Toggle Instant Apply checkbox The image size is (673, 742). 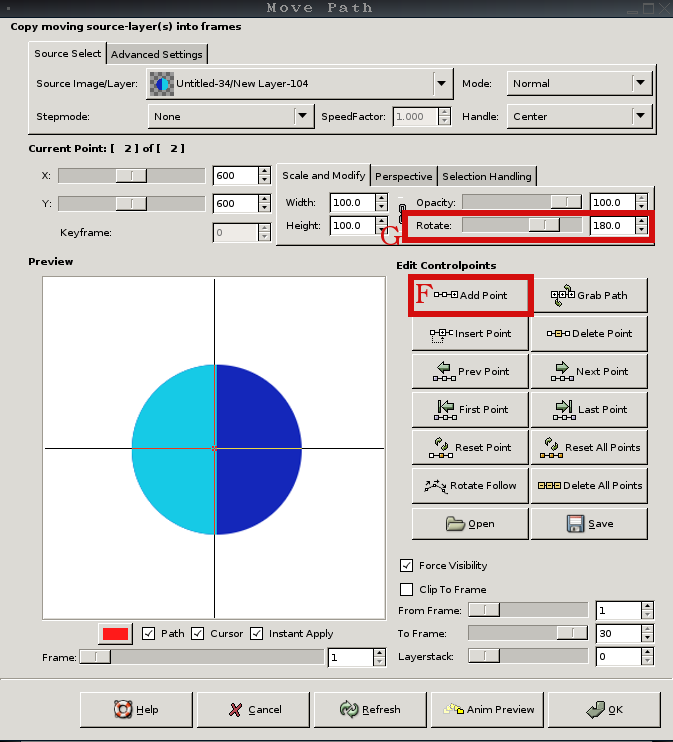pos(256,634)
